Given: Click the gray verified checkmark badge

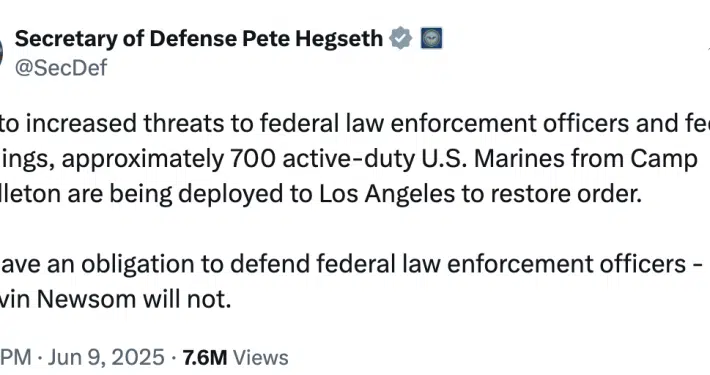Looking at the screenshot, I should pyautogui.click(x=401, y=38).
